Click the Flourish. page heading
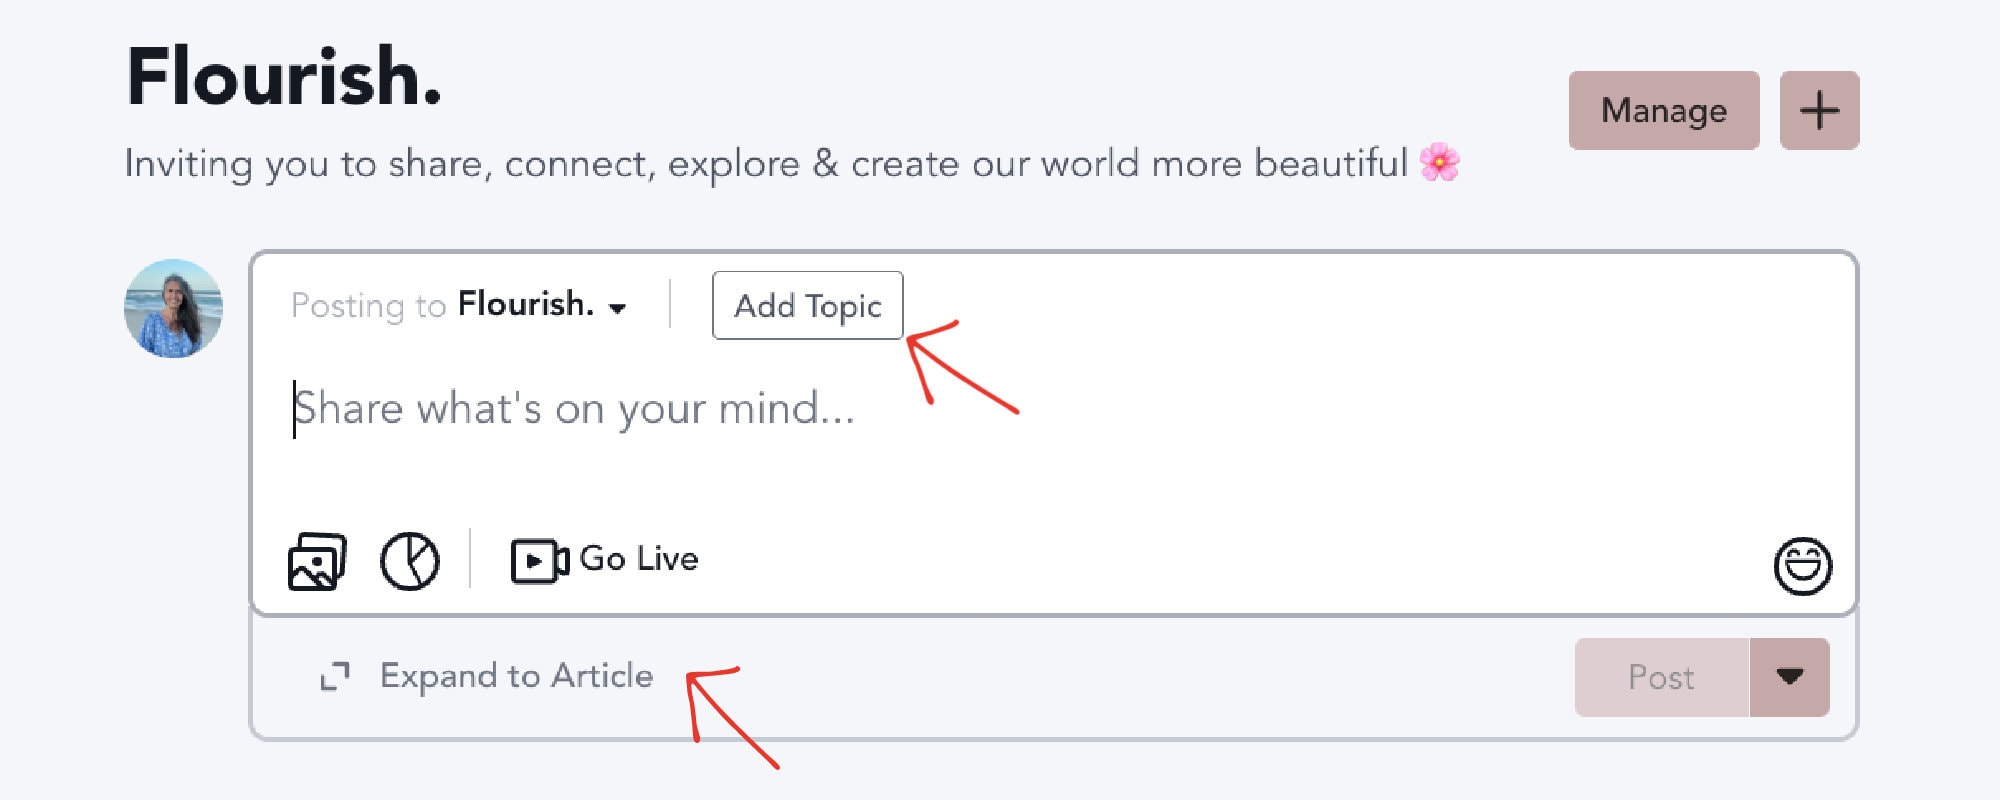The image size is (2000, 800). pyautogui.click(x=284, y=77)
